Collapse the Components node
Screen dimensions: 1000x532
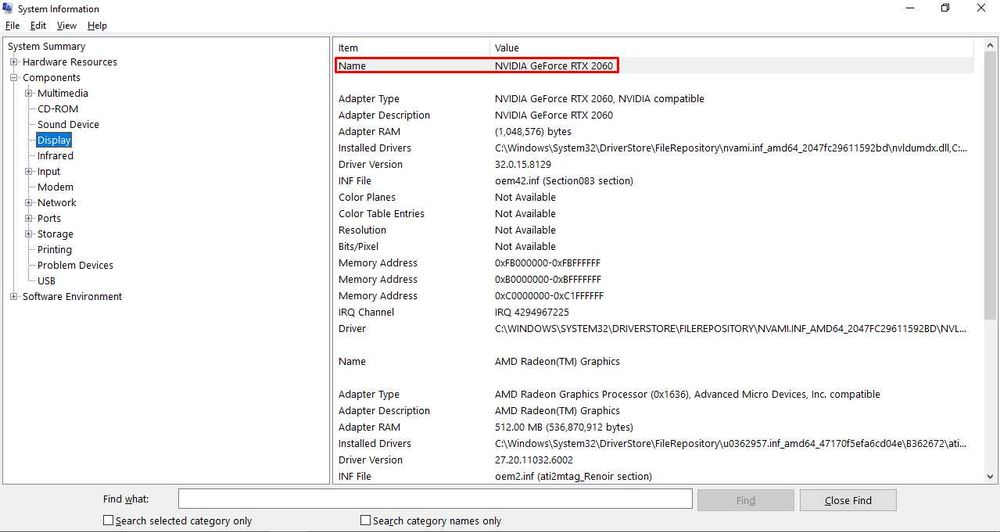[x=13, y=78]
